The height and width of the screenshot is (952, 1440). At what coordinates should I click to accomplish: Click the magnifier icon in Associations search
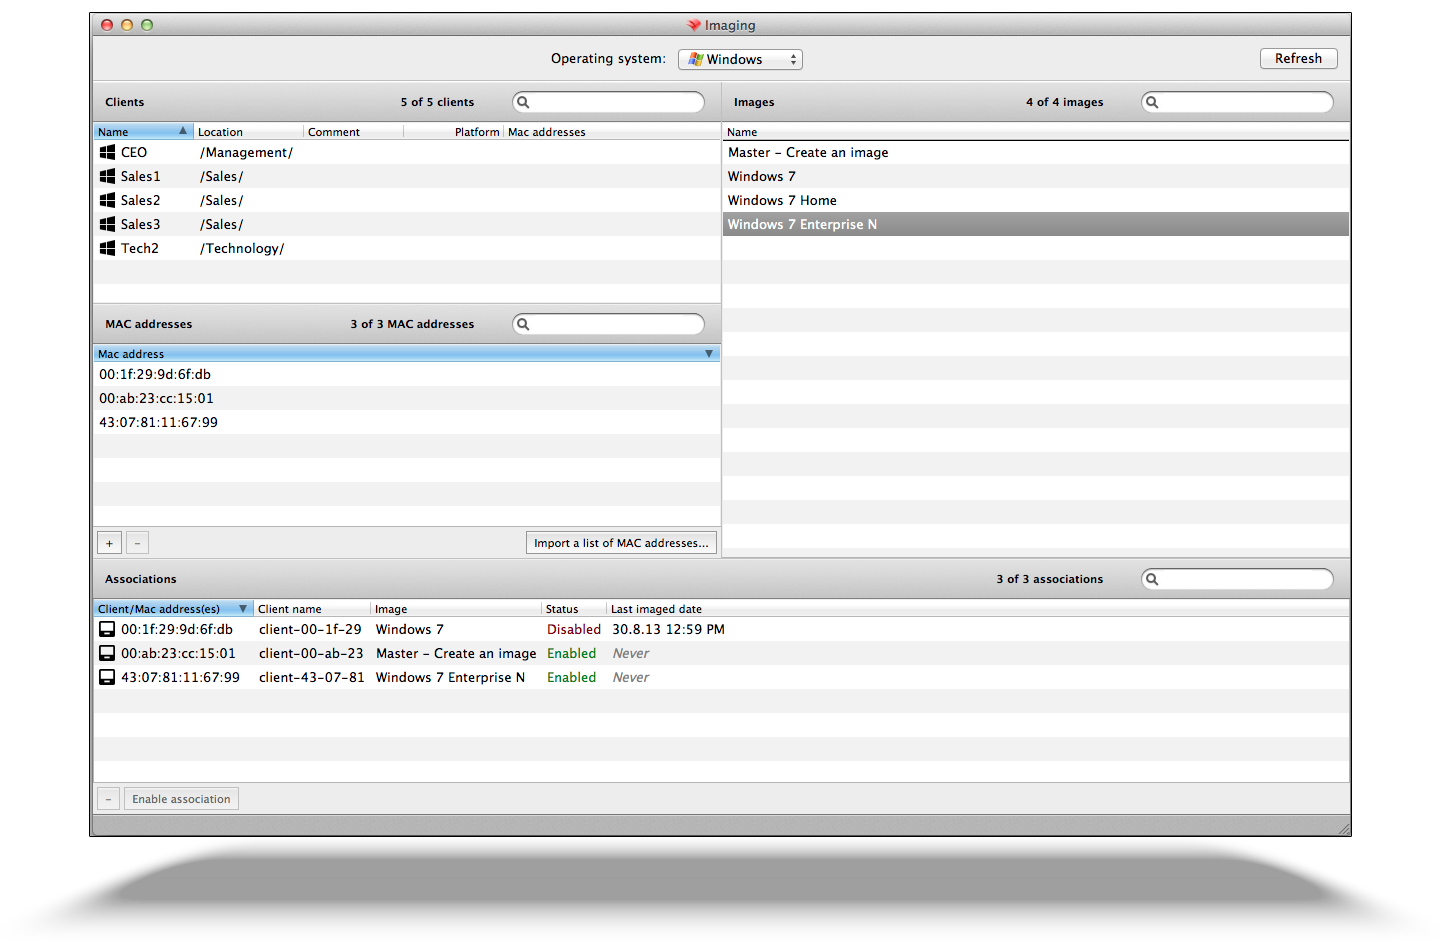[x=1152, y=579]
